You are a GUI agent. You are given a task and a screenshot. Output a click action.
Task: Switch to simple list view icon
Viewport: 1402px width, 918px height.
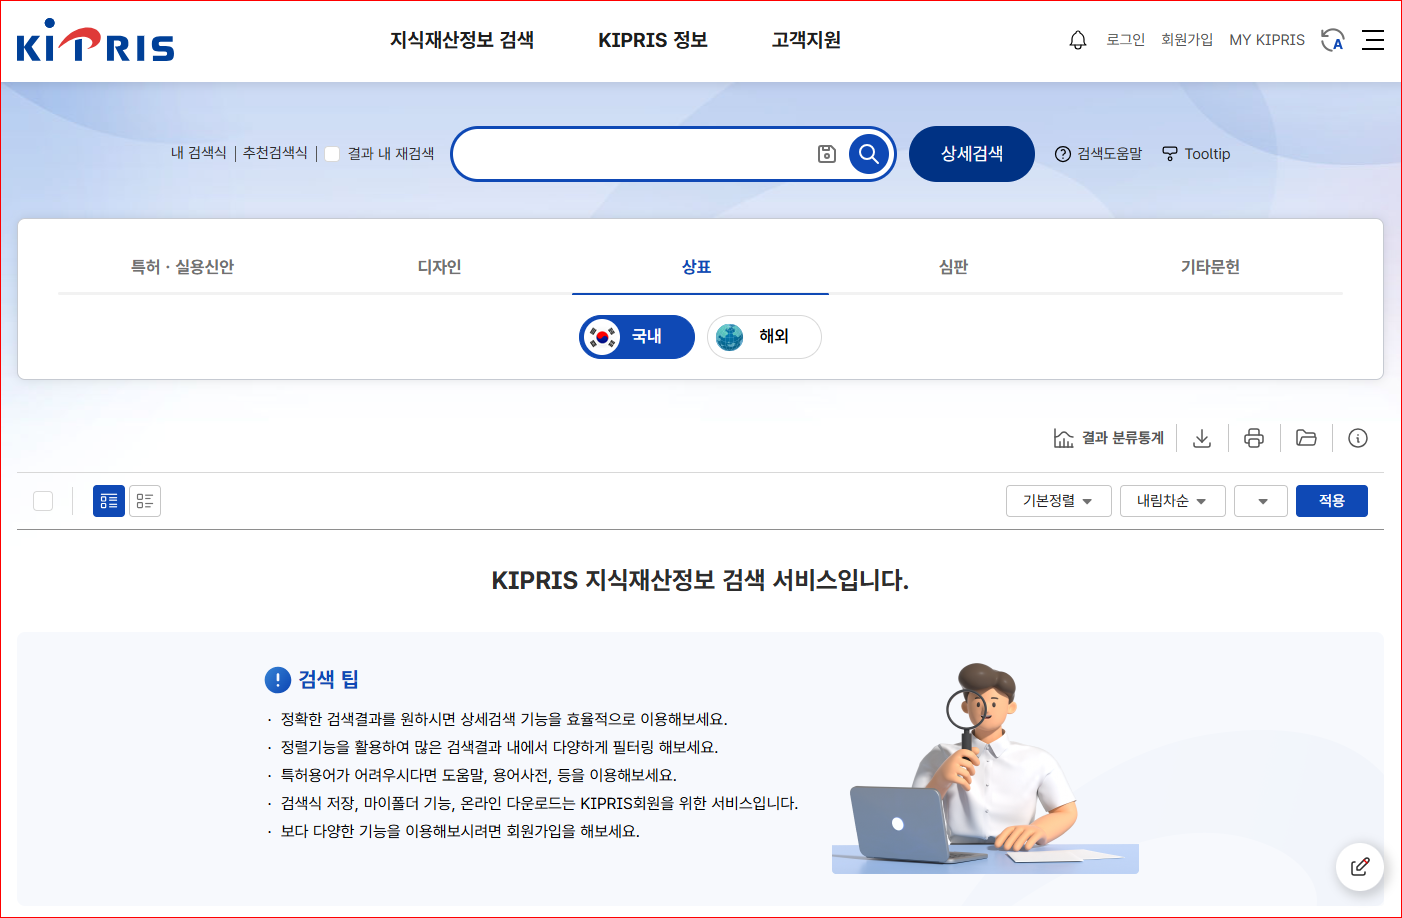click(x=145, y=501)
